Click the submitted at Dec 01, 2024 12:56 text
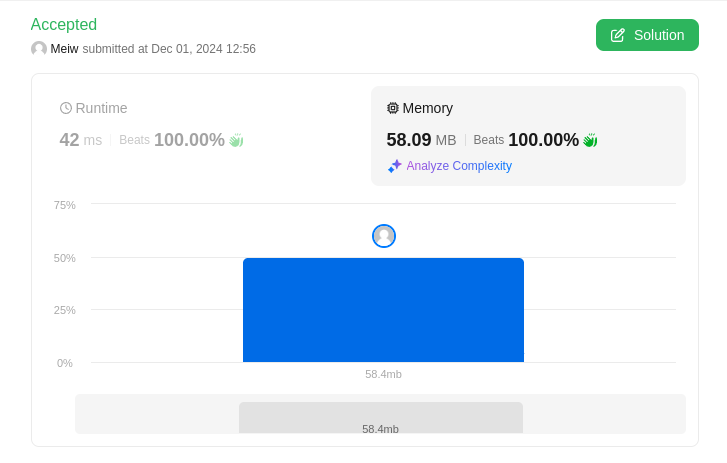The image size is (727, 463). coord(169,49)
